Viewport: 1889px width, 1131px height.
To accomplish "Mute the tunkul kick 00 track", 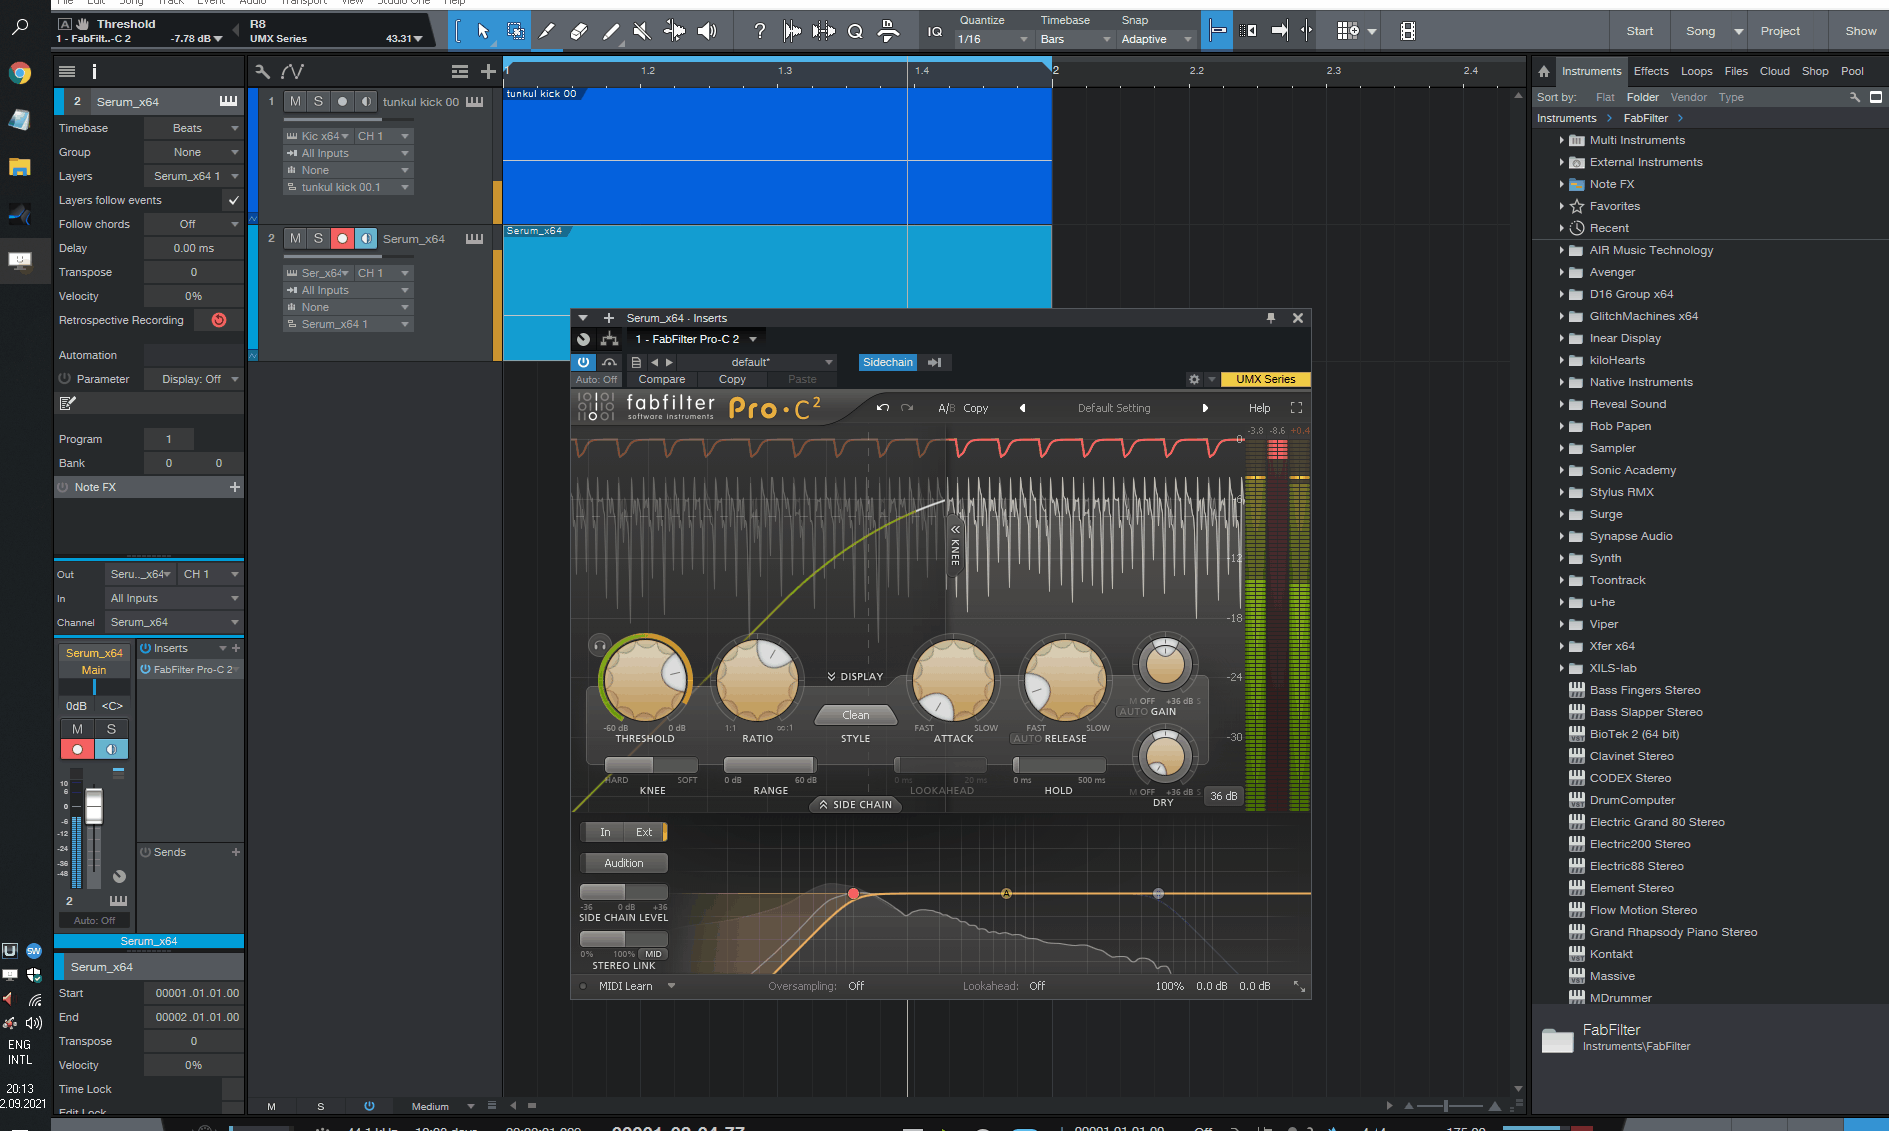I will (295, 101).
